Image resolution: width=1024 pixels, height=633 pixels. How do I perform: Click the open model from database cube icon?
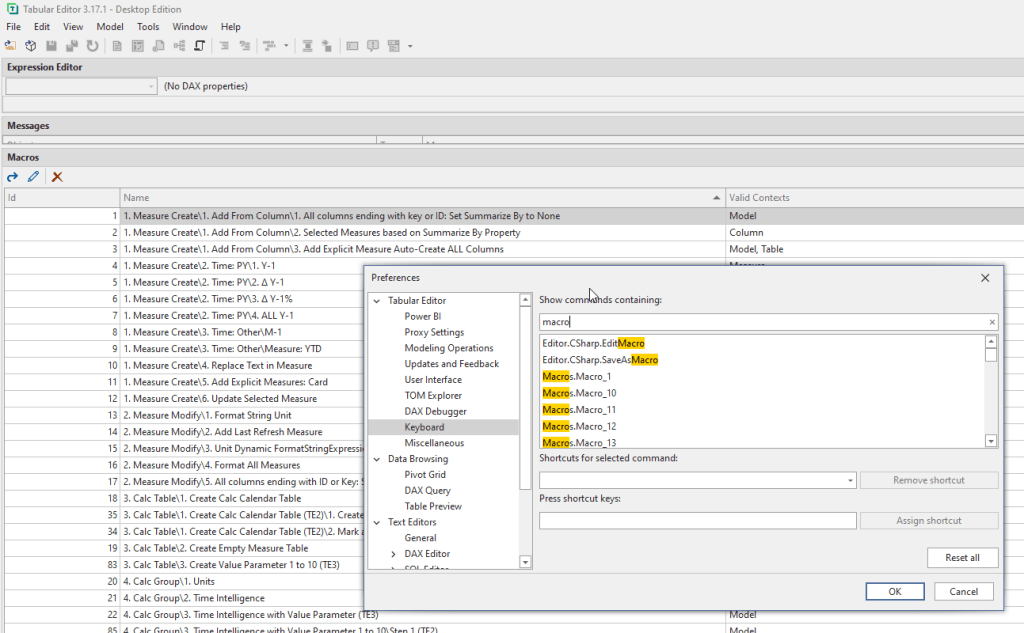[31, 46]
